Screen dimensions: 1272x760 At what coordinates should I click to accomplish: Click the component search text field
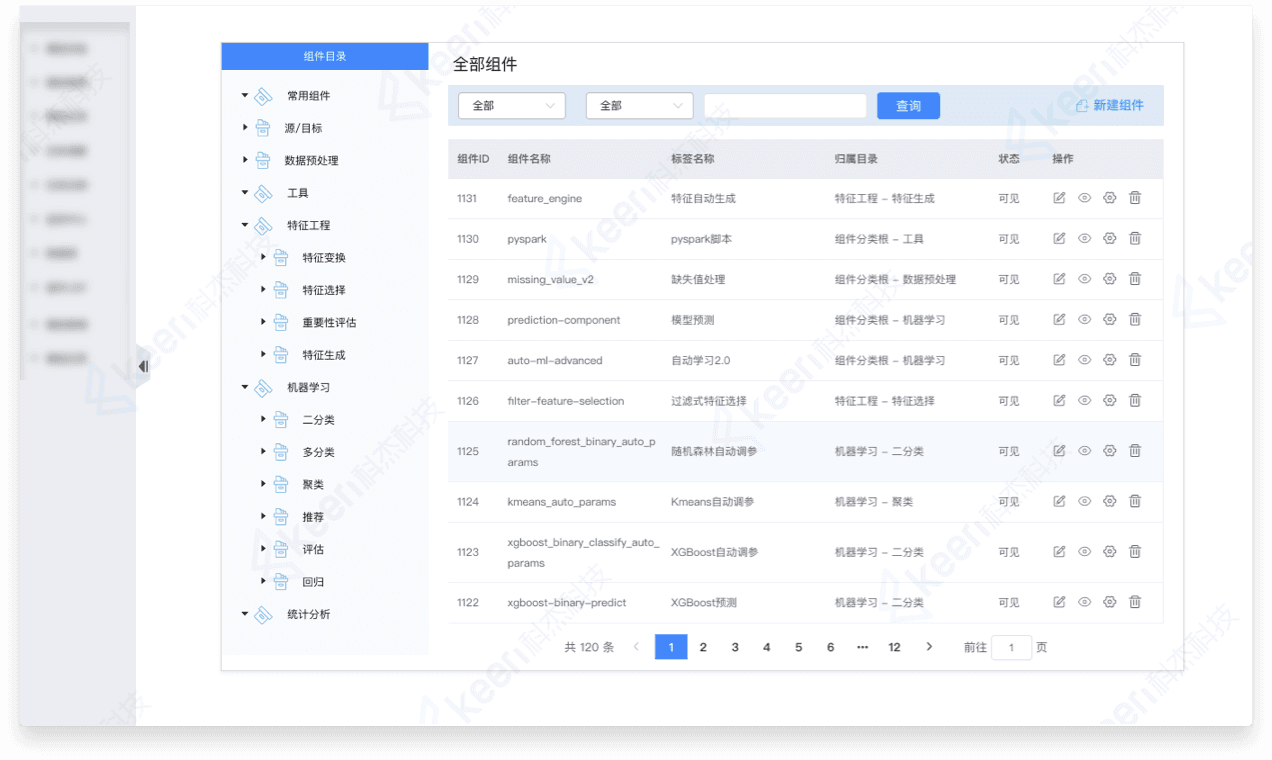point(785,106)
